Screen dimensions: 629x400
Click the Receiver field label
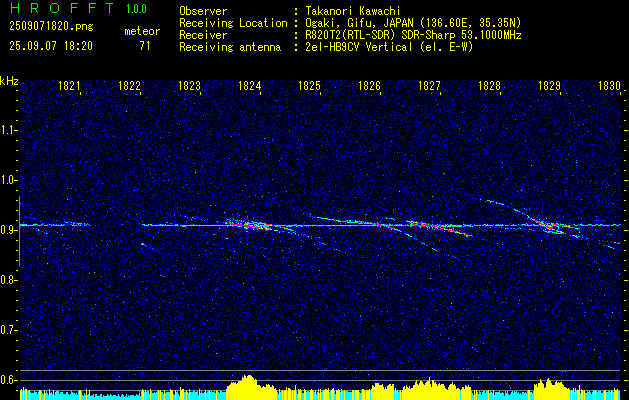203,35
